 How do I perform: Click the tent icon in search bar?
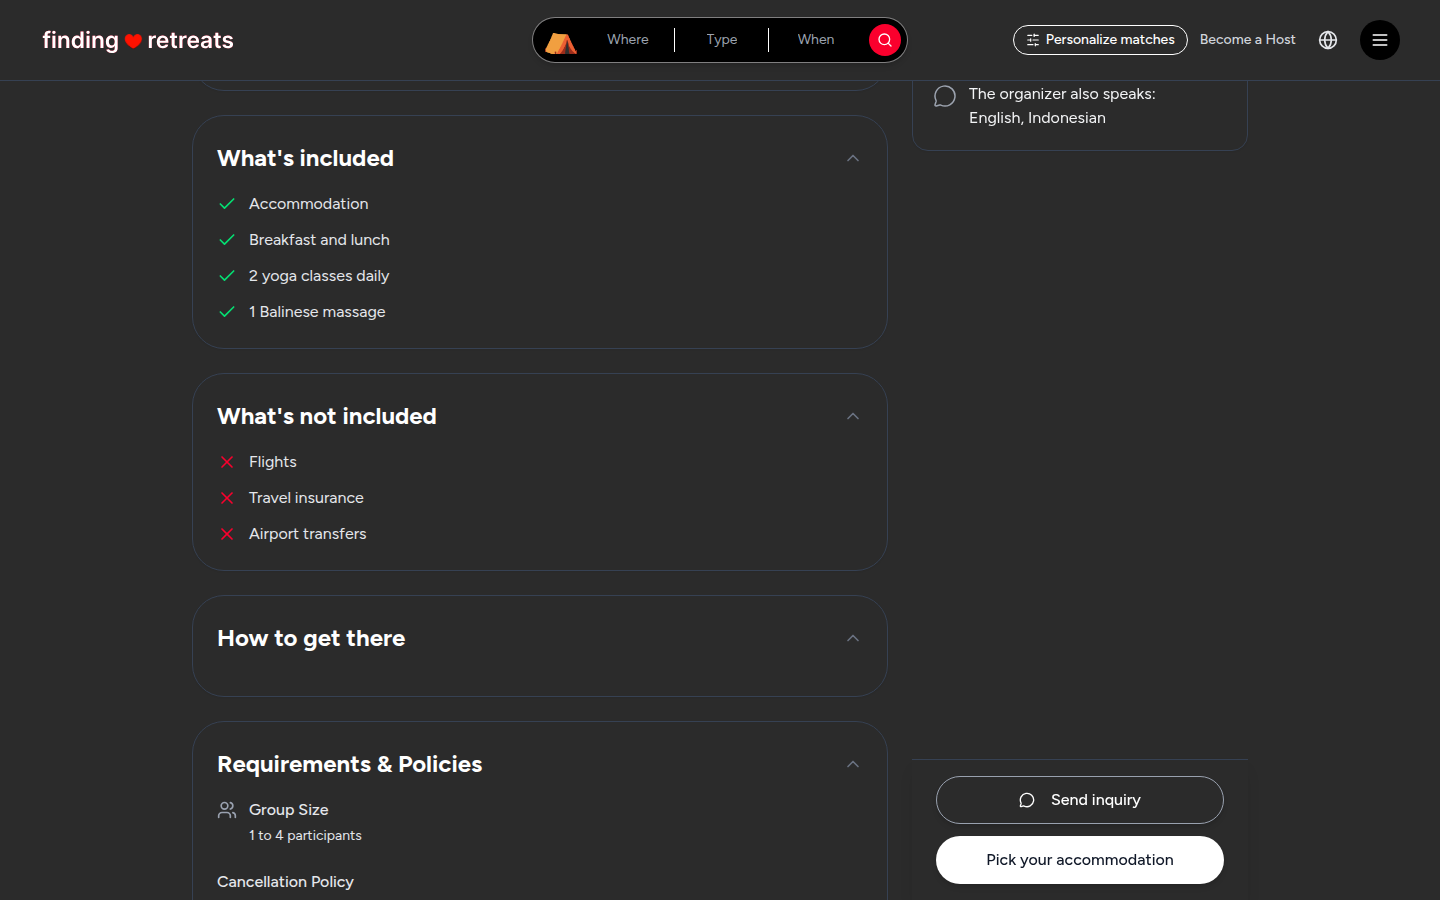[x=561, y=42]
